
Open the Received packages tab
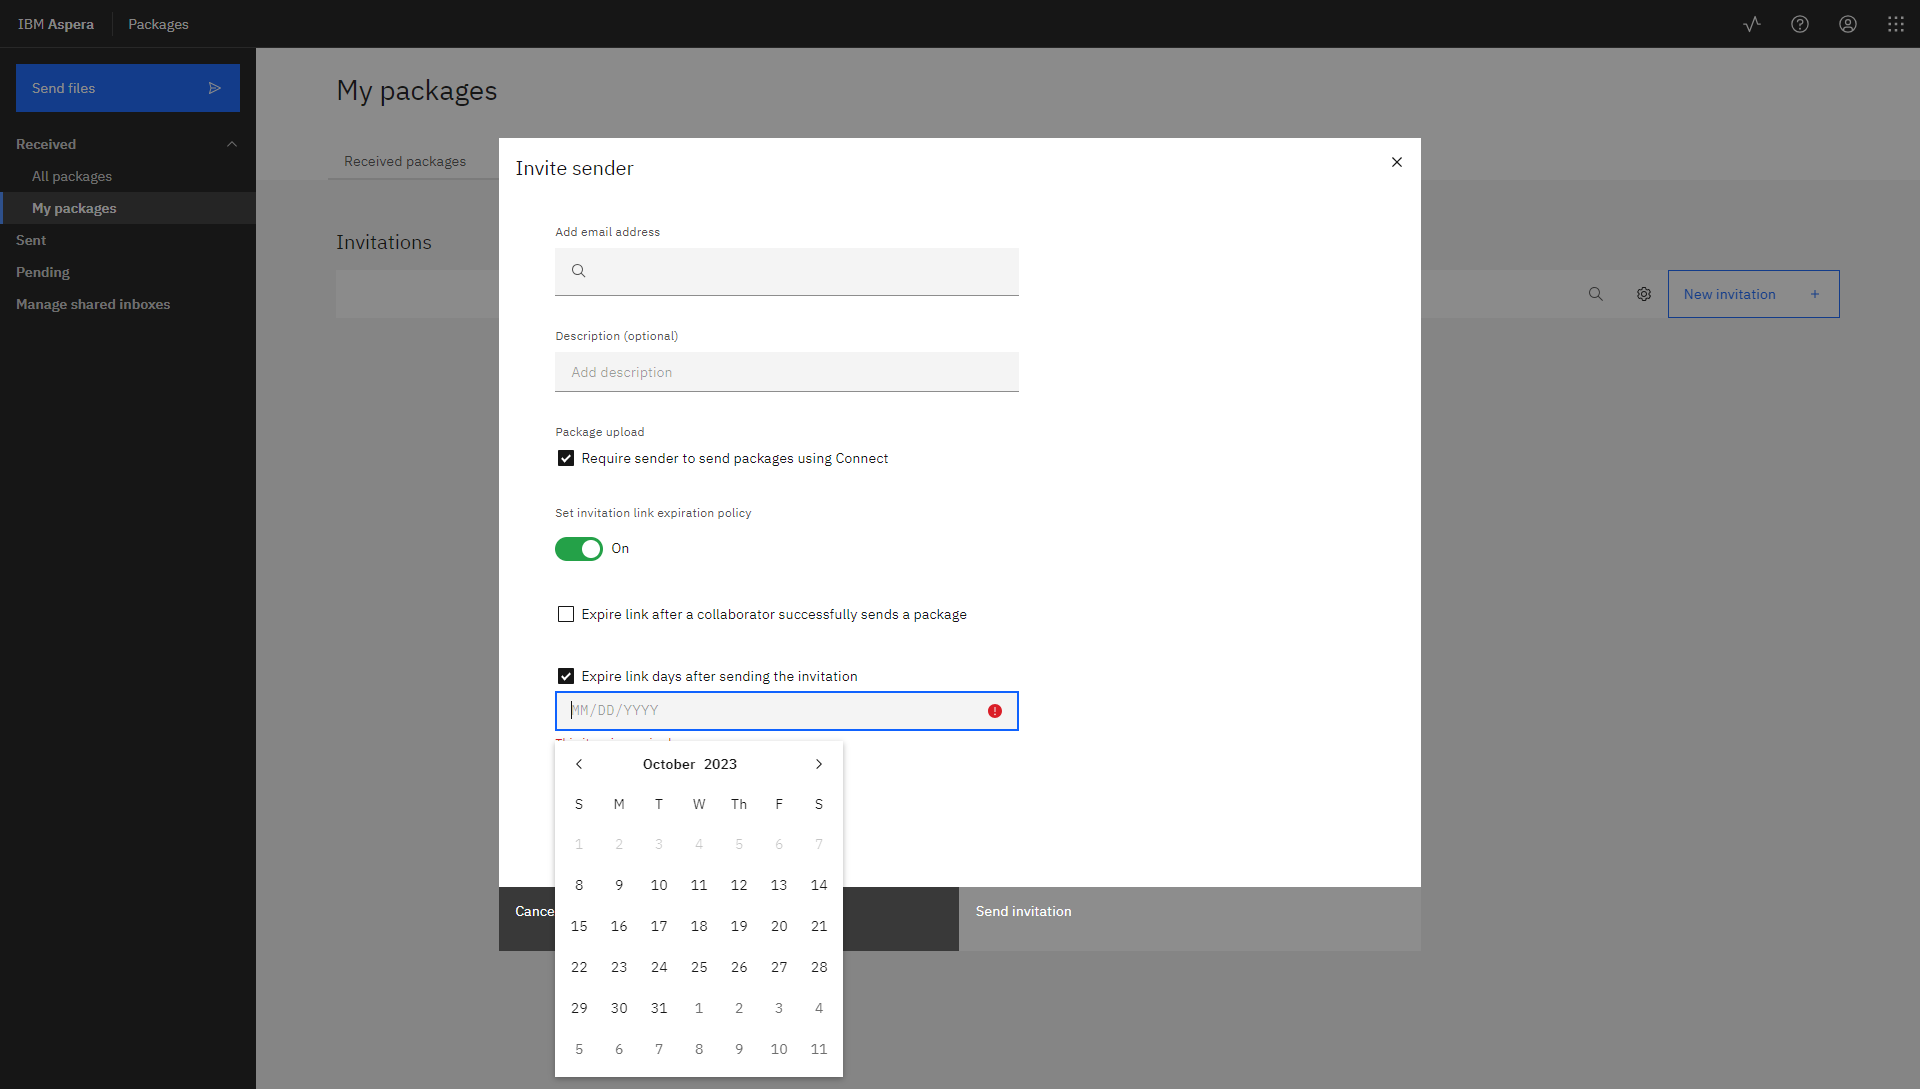coord(405,161)
